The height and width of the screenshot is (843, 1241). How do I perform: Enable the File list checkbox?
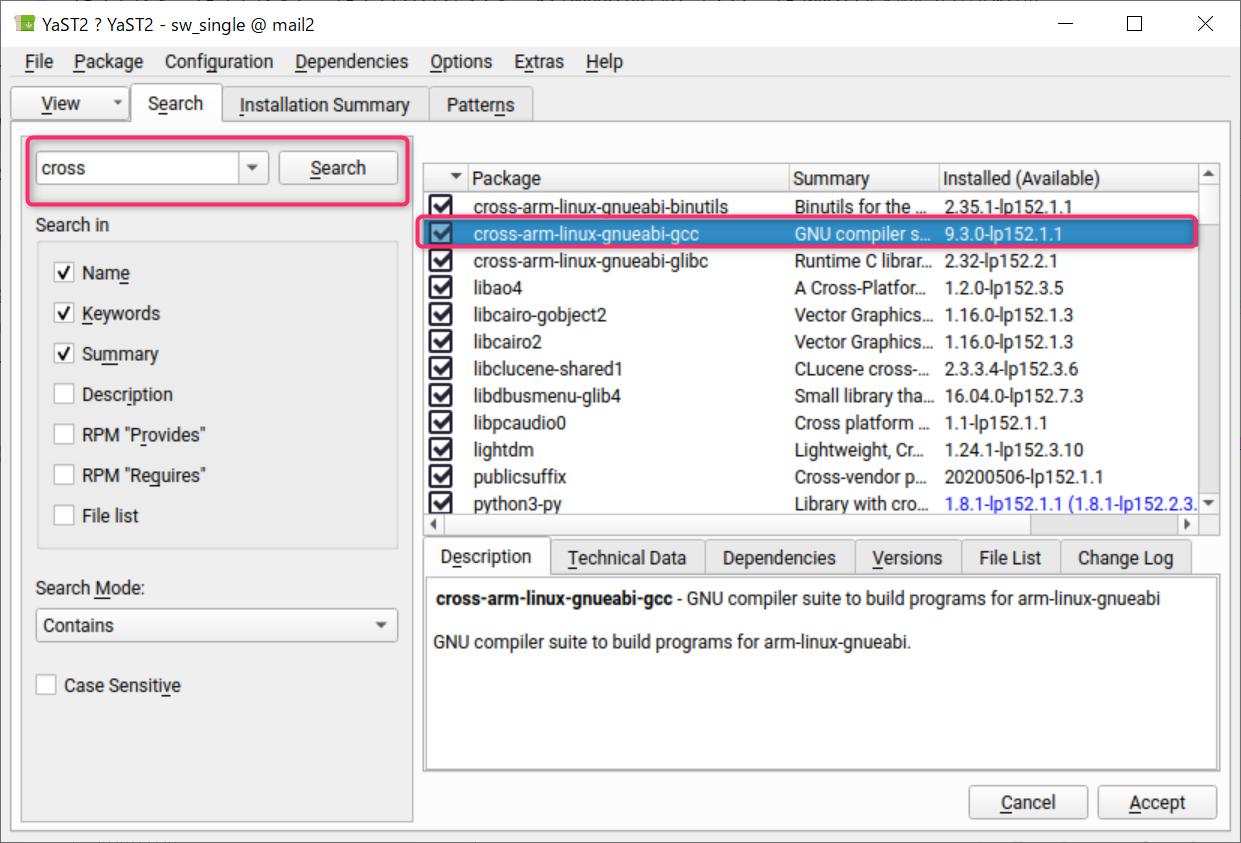pos(64,516)
